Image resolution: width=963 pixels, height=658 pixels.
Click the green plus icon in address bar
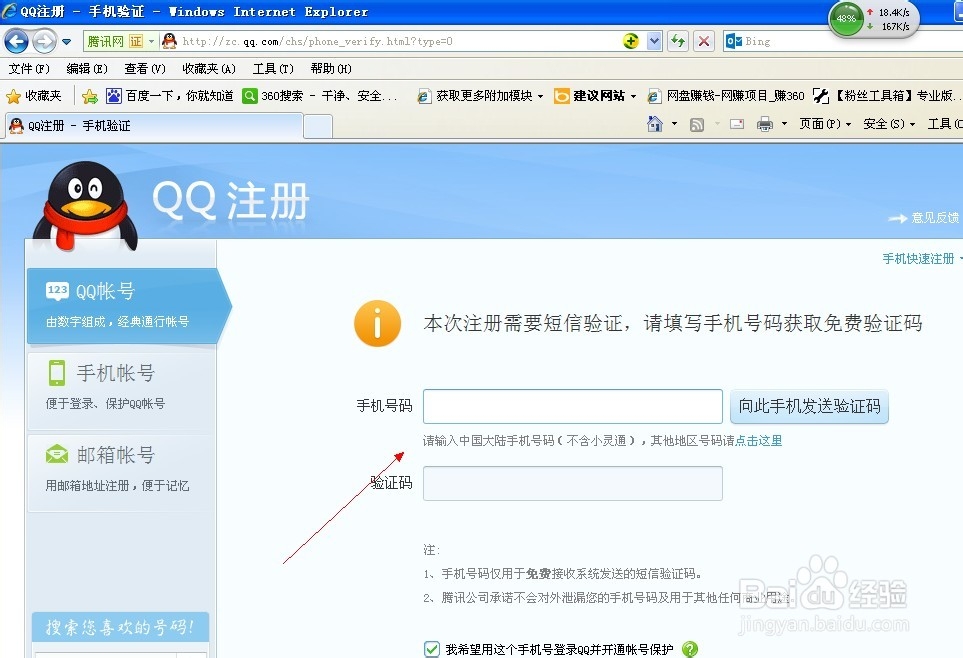631,41
